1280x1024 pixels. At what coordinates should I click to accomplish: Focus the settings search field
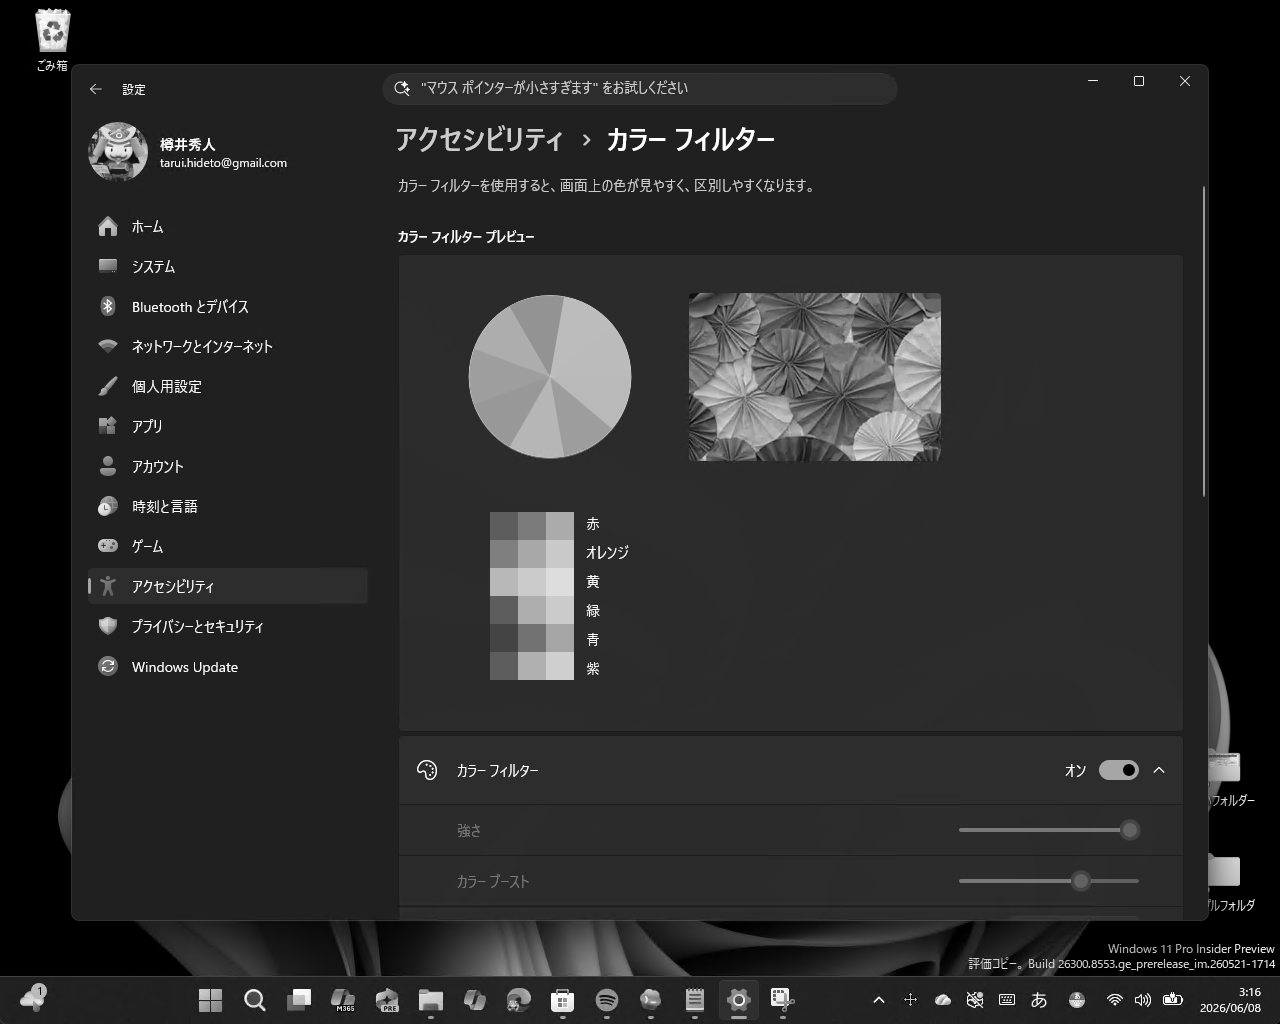click(x=640, y=88)
